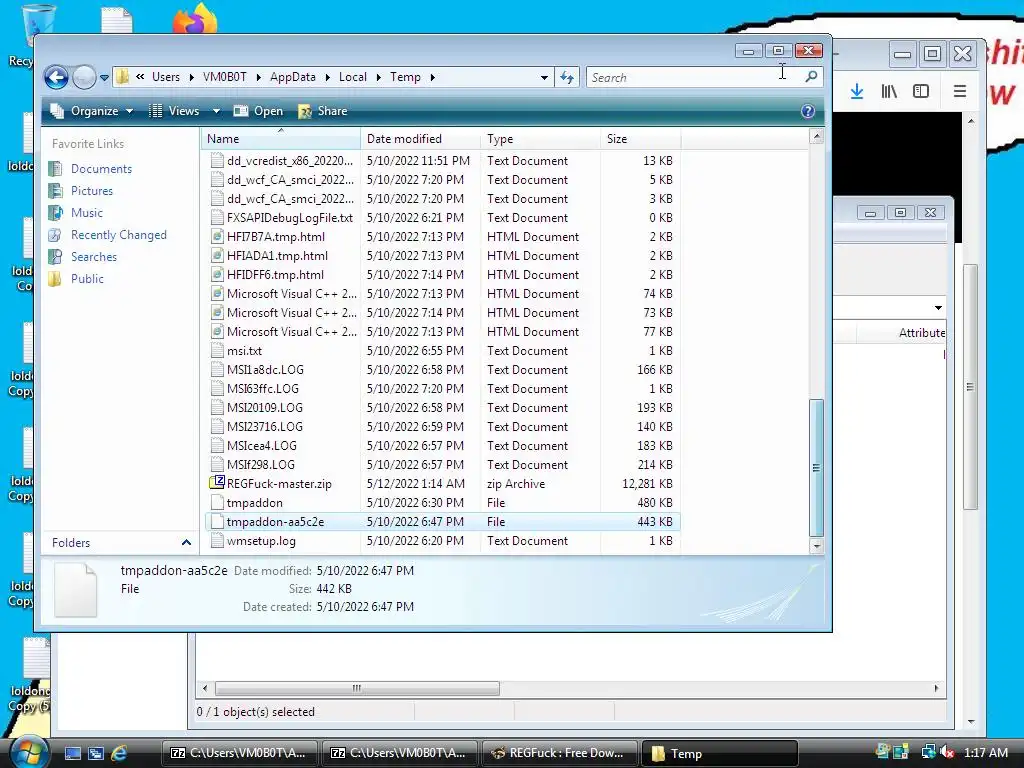The image size is (1024, 768).
Task: Switch to REGFuck Free Download taskbar button
Action: (x=559, y=753)
